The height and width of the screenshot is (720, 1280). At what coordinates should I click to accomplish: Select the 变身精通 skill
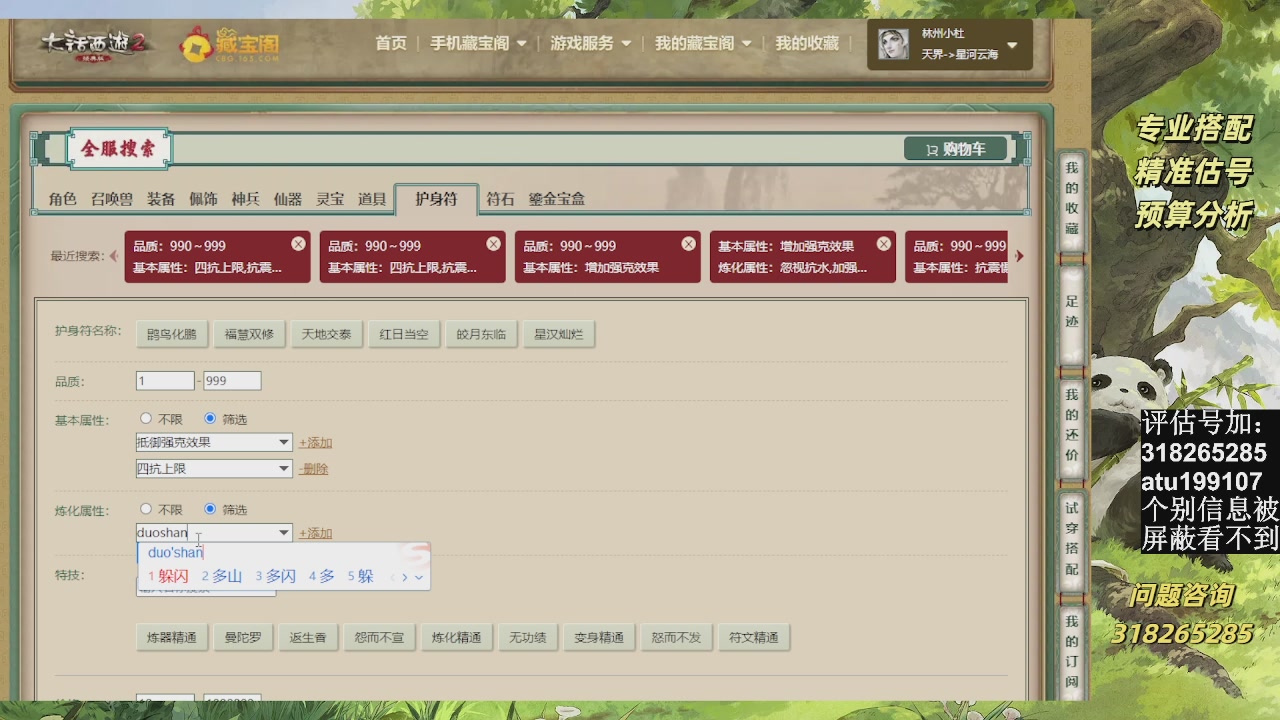tap(598, 637)
